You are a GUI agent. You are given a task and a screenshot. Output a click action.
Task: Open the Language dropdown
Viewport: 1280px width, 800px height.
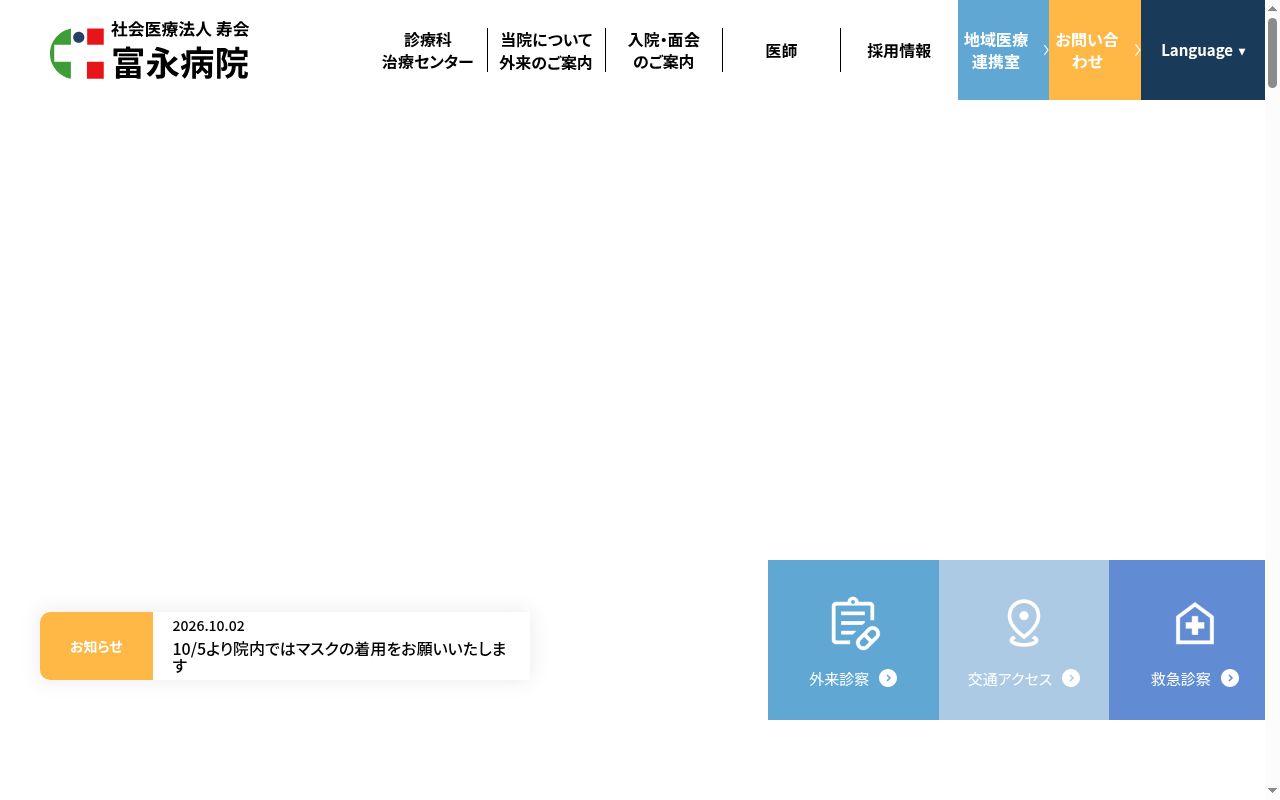point(1203,50)
